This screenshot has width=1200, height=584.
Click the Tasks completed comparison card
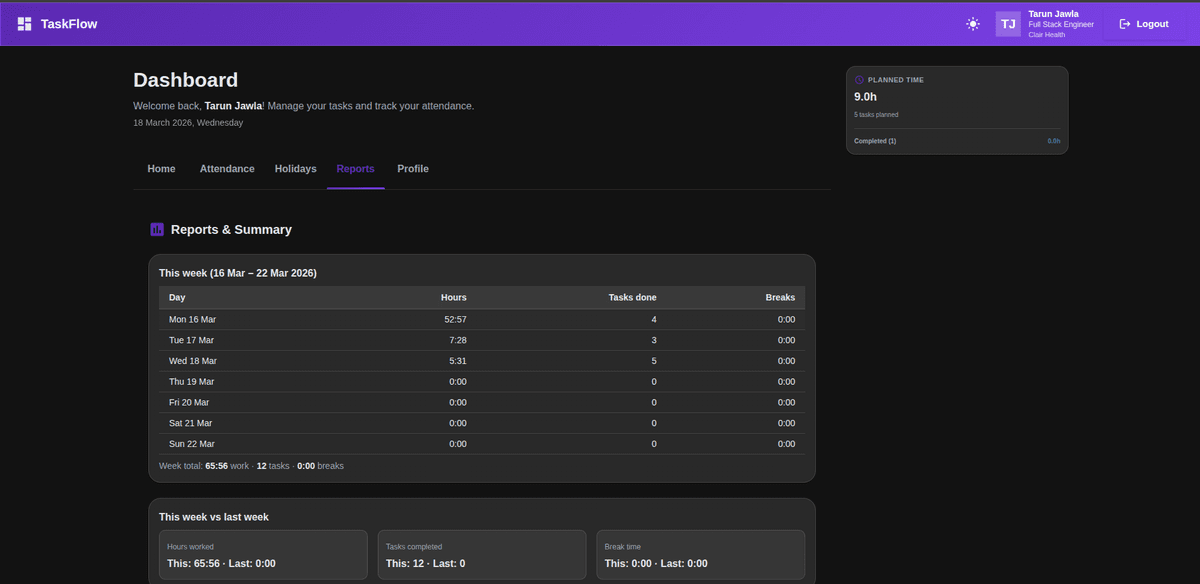click(482, 554)
